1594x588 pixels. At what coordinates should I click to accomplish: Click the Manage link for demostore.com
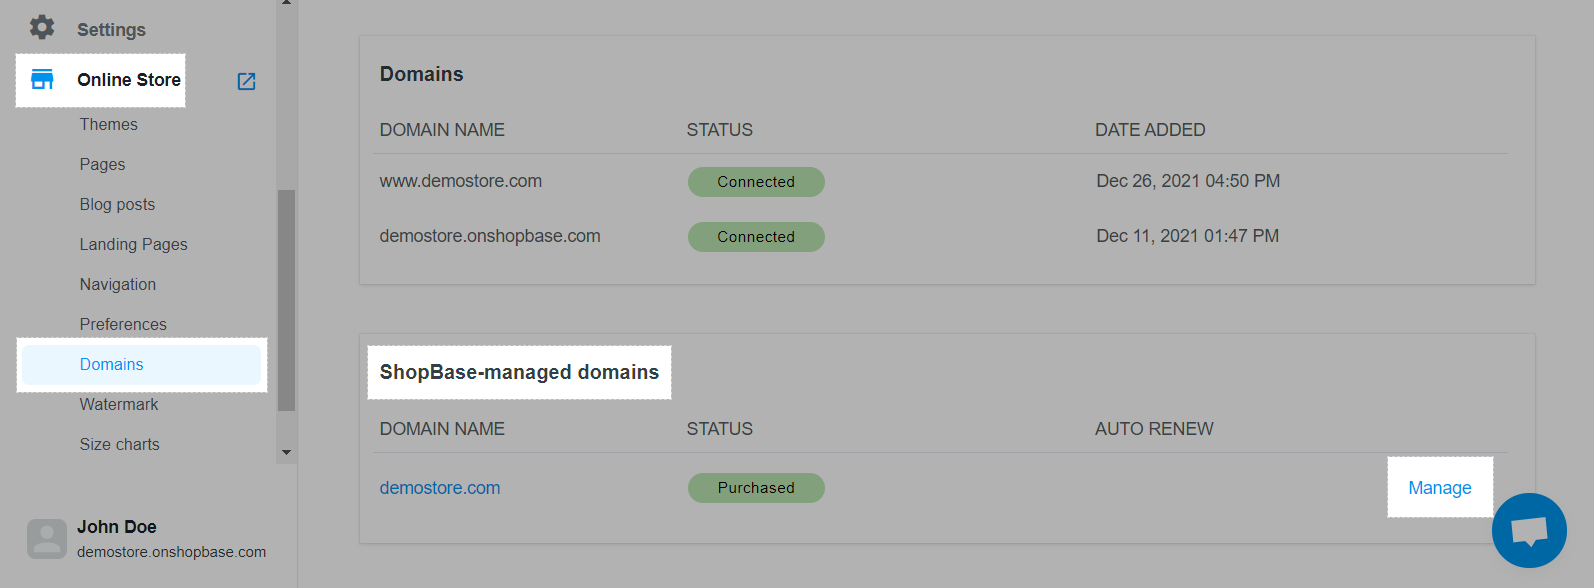click(1440, 488)
